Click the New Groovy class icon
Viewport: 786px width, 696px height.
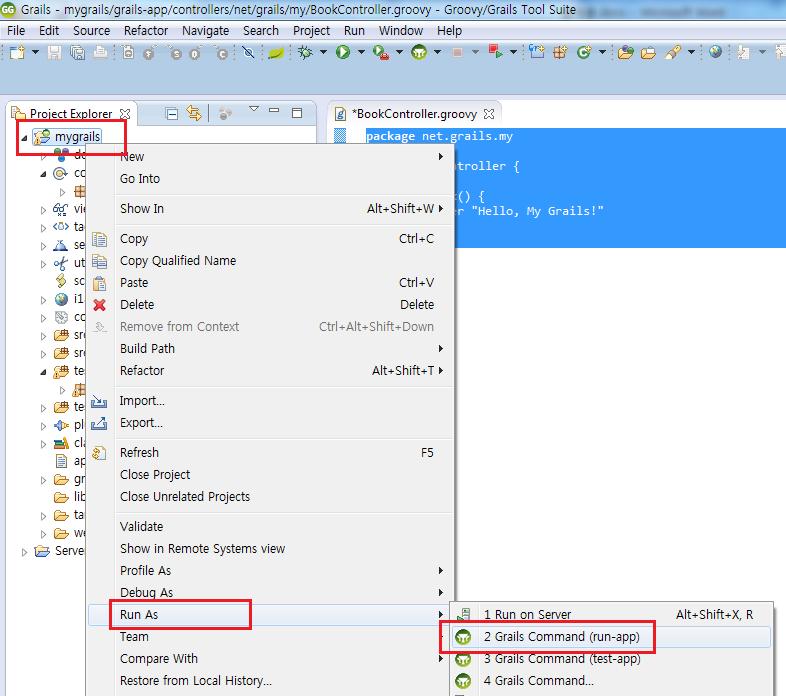pyautogui.click(x=583, y=52)
